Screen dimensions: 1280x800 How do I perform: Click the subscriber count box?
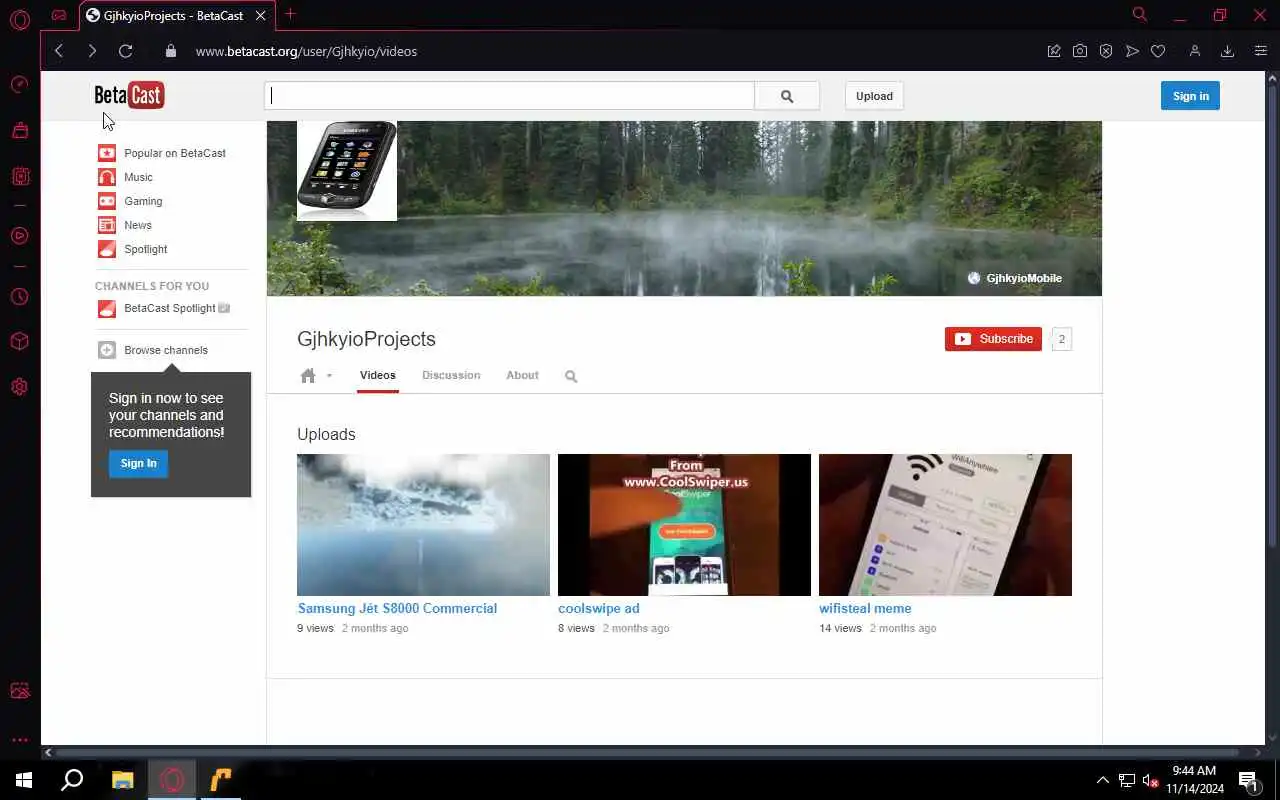click(1061, 339)
